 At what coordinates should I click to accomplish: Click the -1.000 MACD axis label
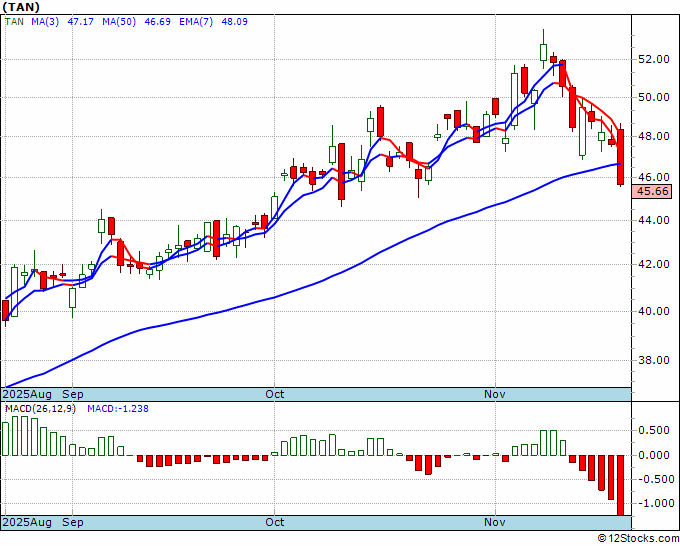(654, 503)
